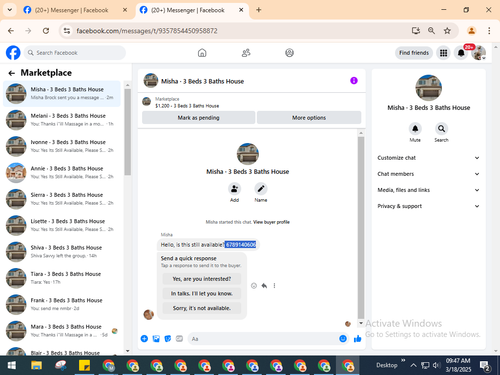Open Tiara - 3 Beds 3 Baths House chat
Viewport: 500px width, 375px height.
coord(62,278)
